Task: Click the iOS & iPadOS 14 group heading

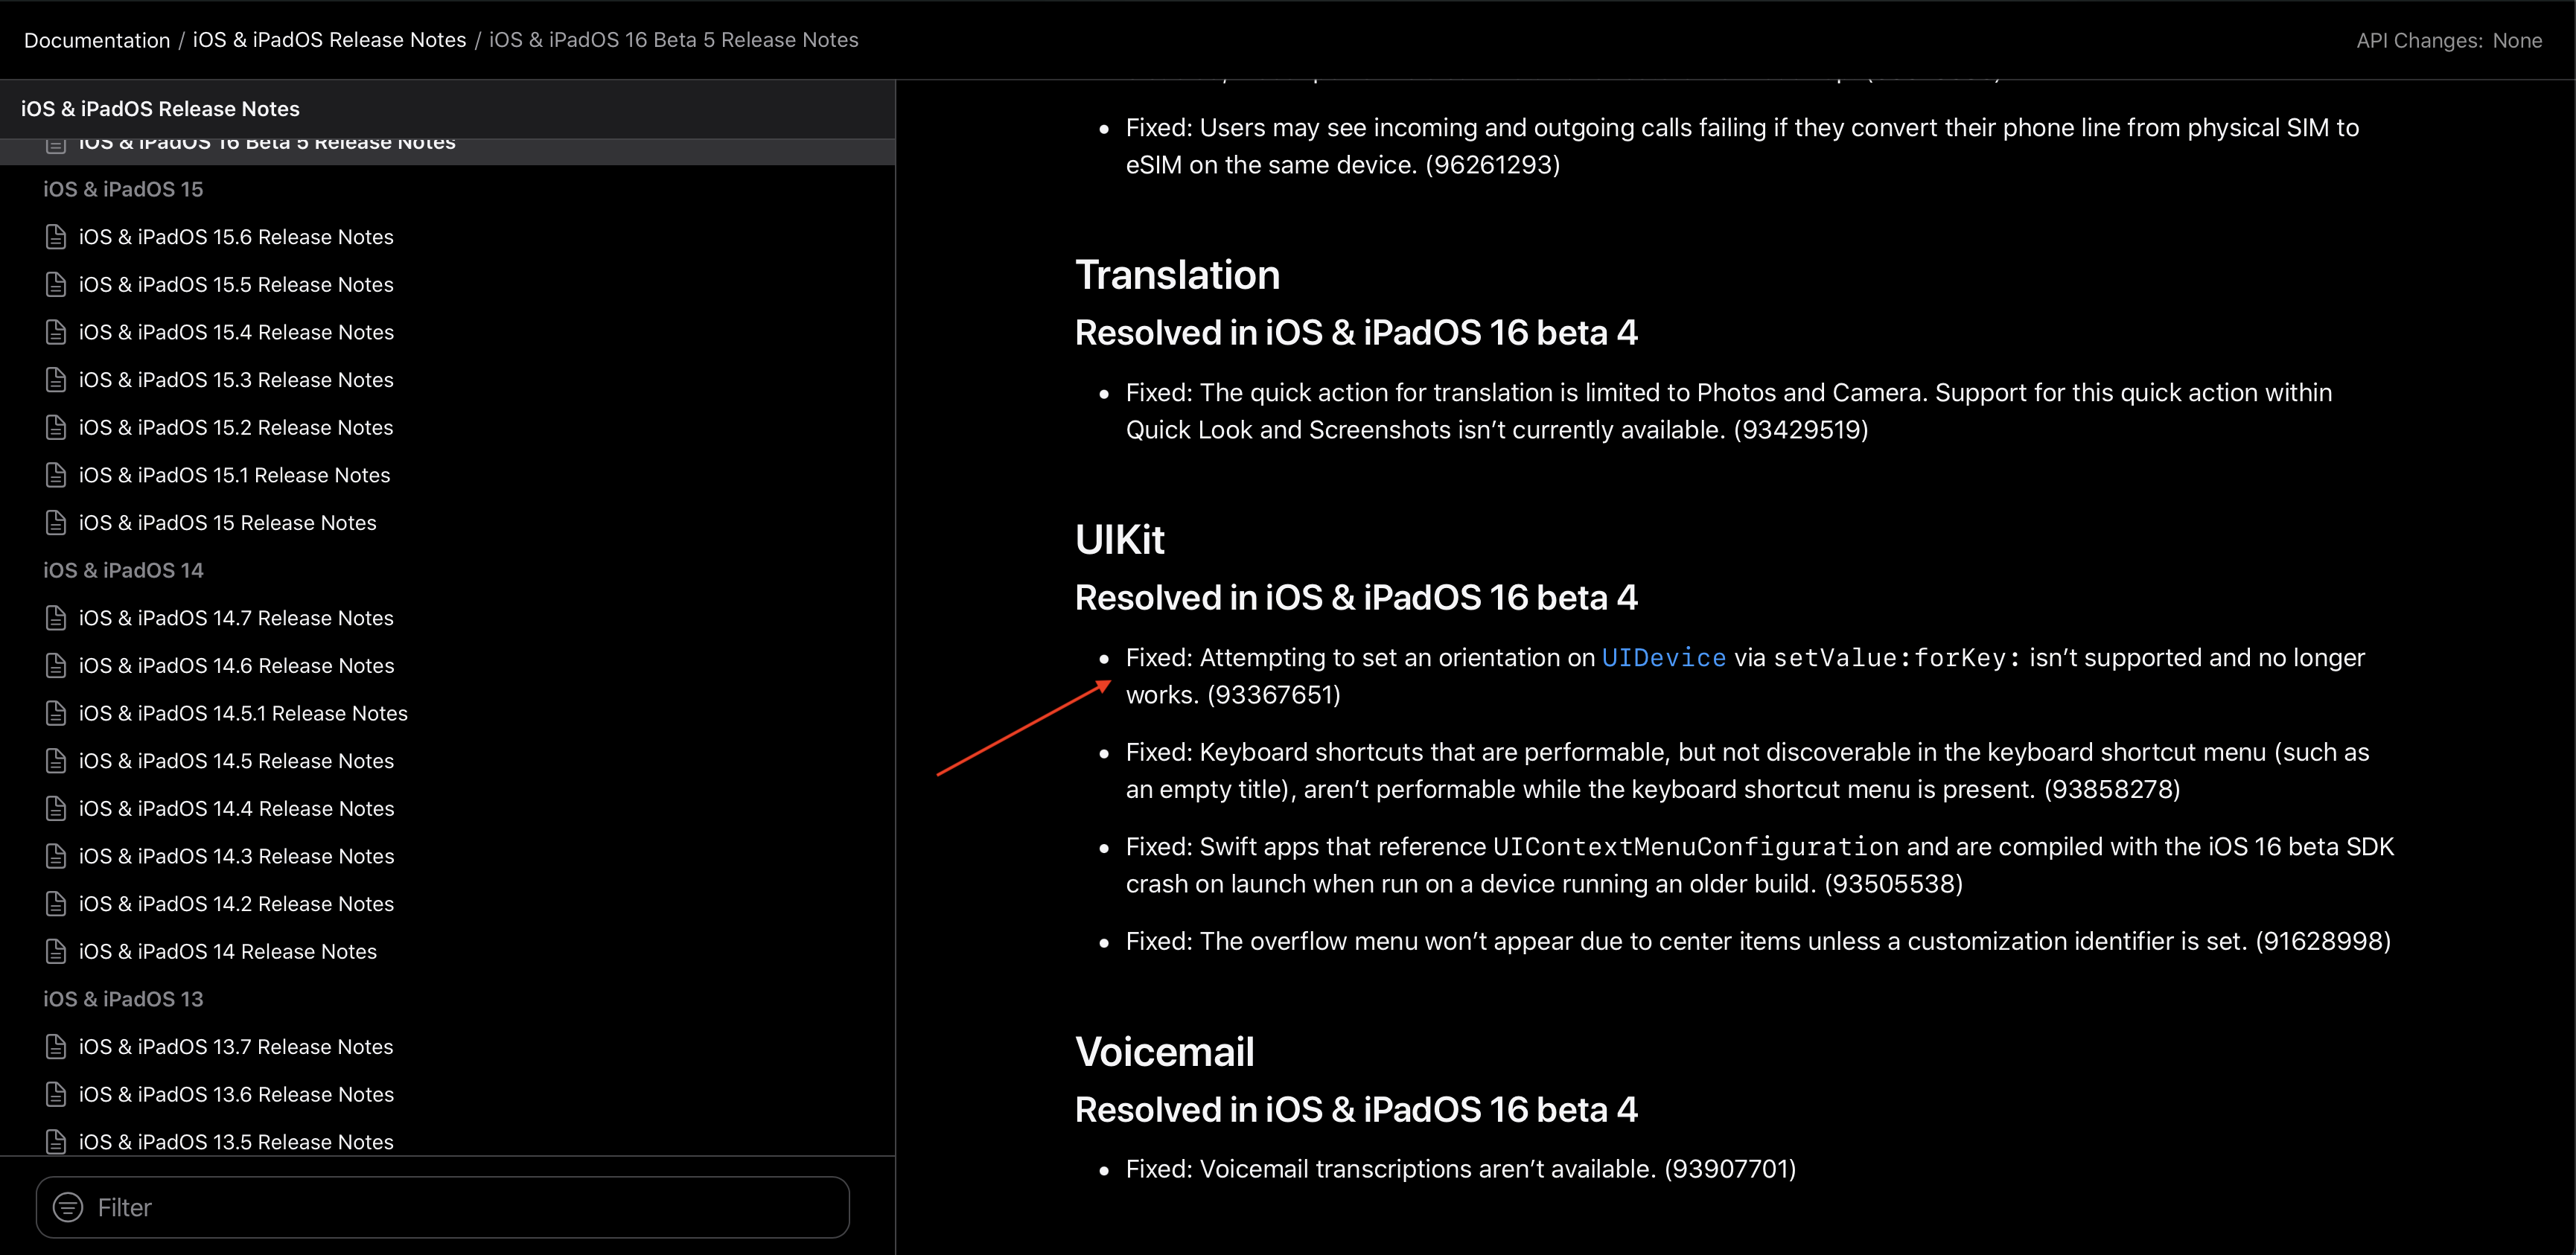Action: pyautogui.click(x=123, y=570)
